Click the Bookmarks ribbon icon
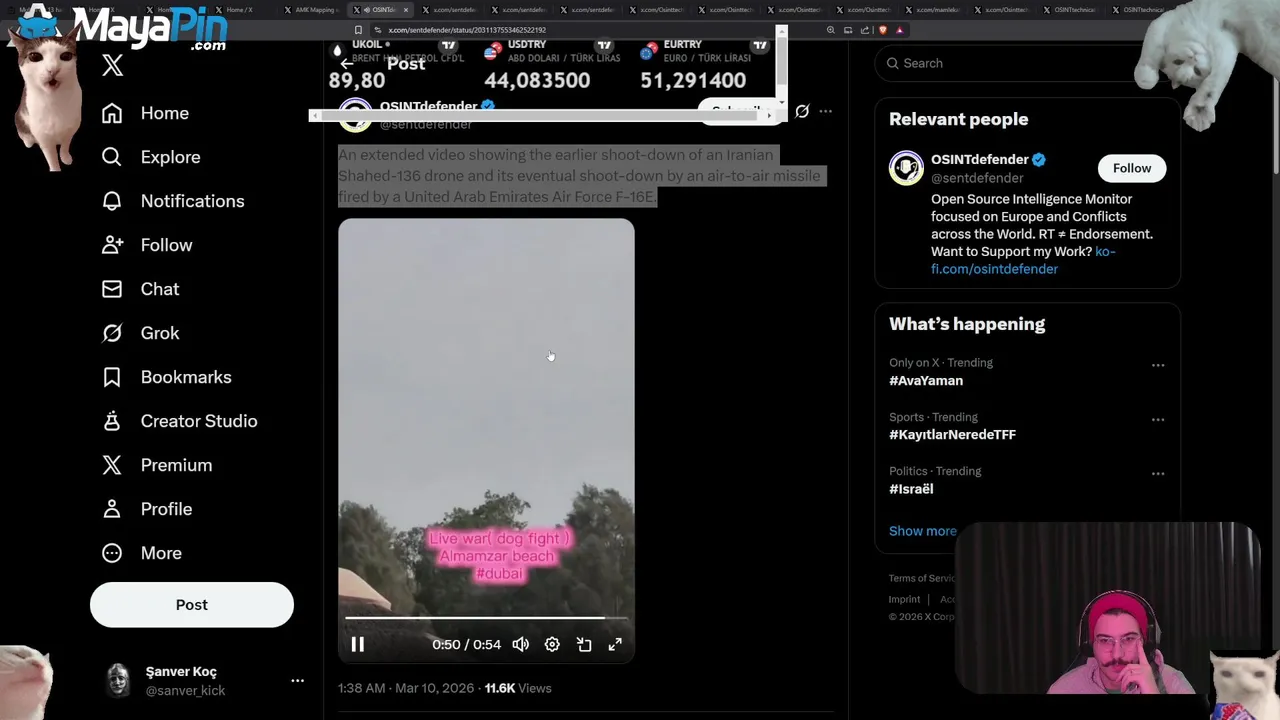Viewport: 1280px width, 720px height. (x=112, y=377)
